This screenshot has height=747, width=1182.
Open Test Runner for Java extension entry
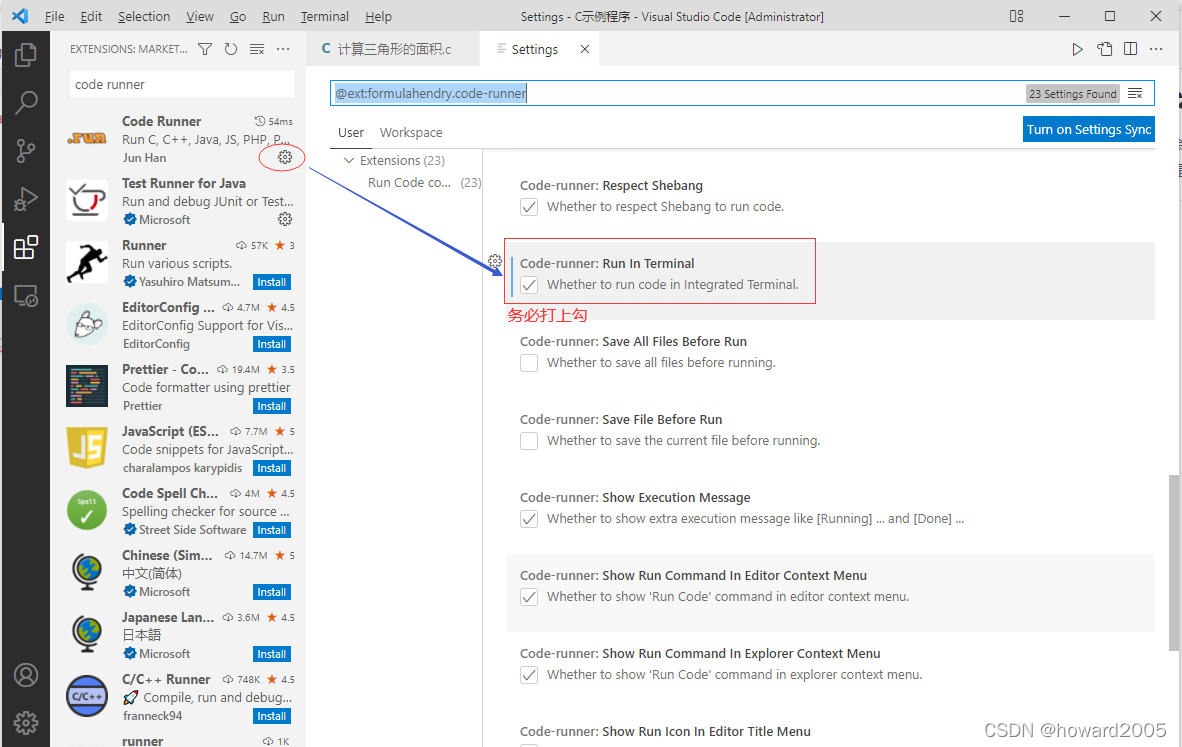point(178,201)
